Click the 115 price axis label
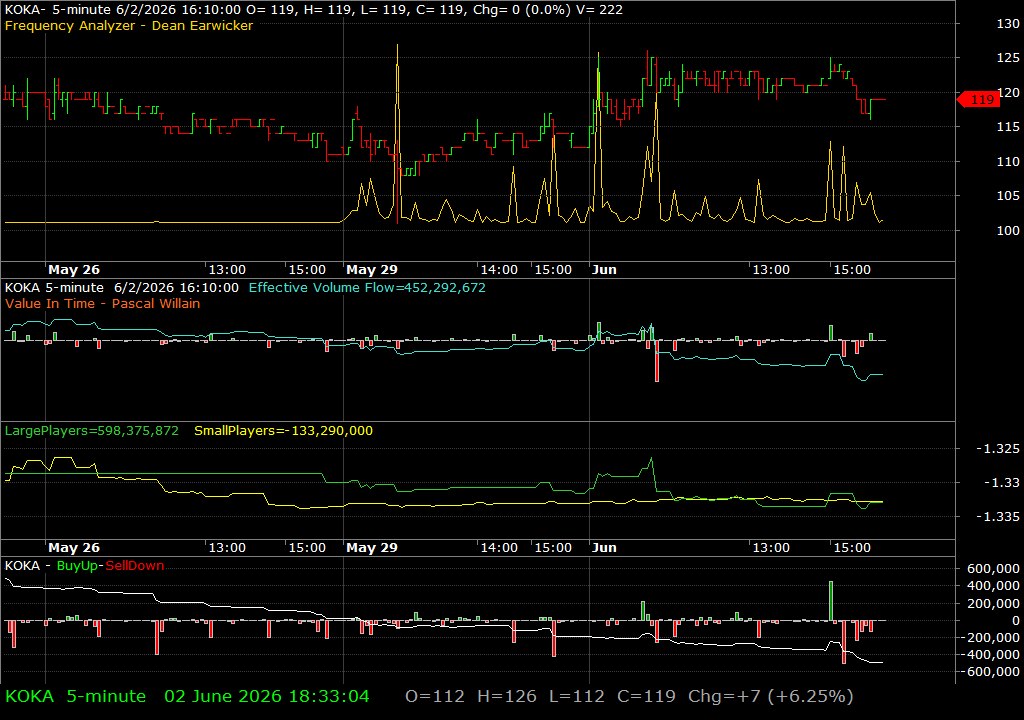The height and width of the screenshot is (720, 1024). [x=1008, y=127]
